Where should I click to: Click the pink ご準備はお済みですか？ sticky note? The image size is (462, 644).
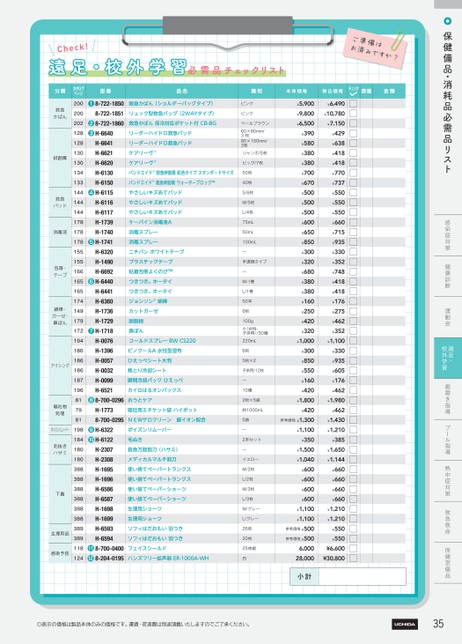[x=375, y=48]
